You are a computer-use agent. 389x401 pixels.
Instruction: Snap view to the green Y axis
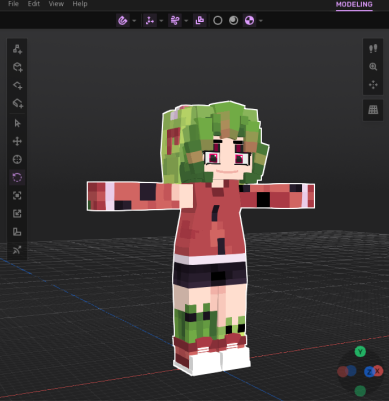point(360,351)
